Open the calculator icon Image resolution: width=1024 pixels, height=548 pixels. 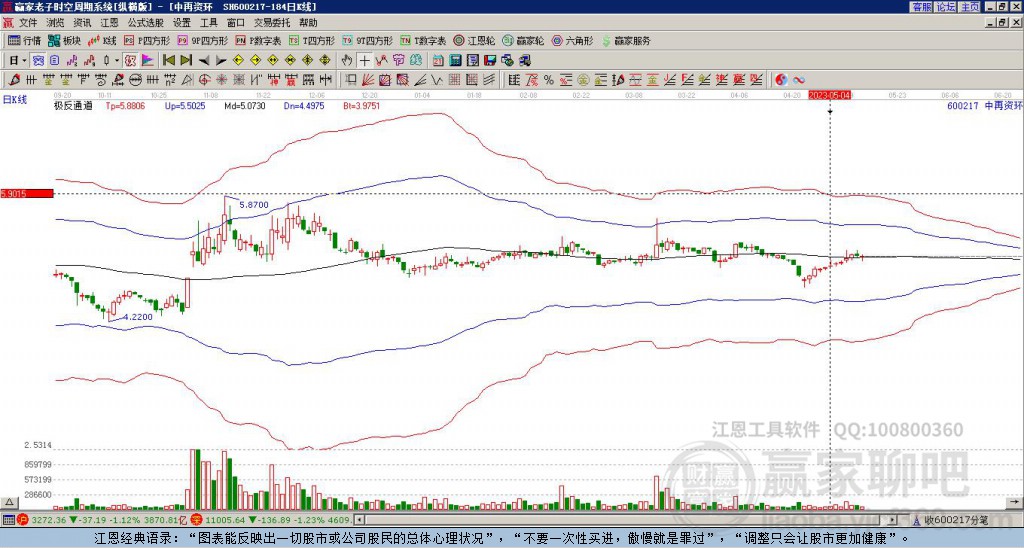point(456,61)
